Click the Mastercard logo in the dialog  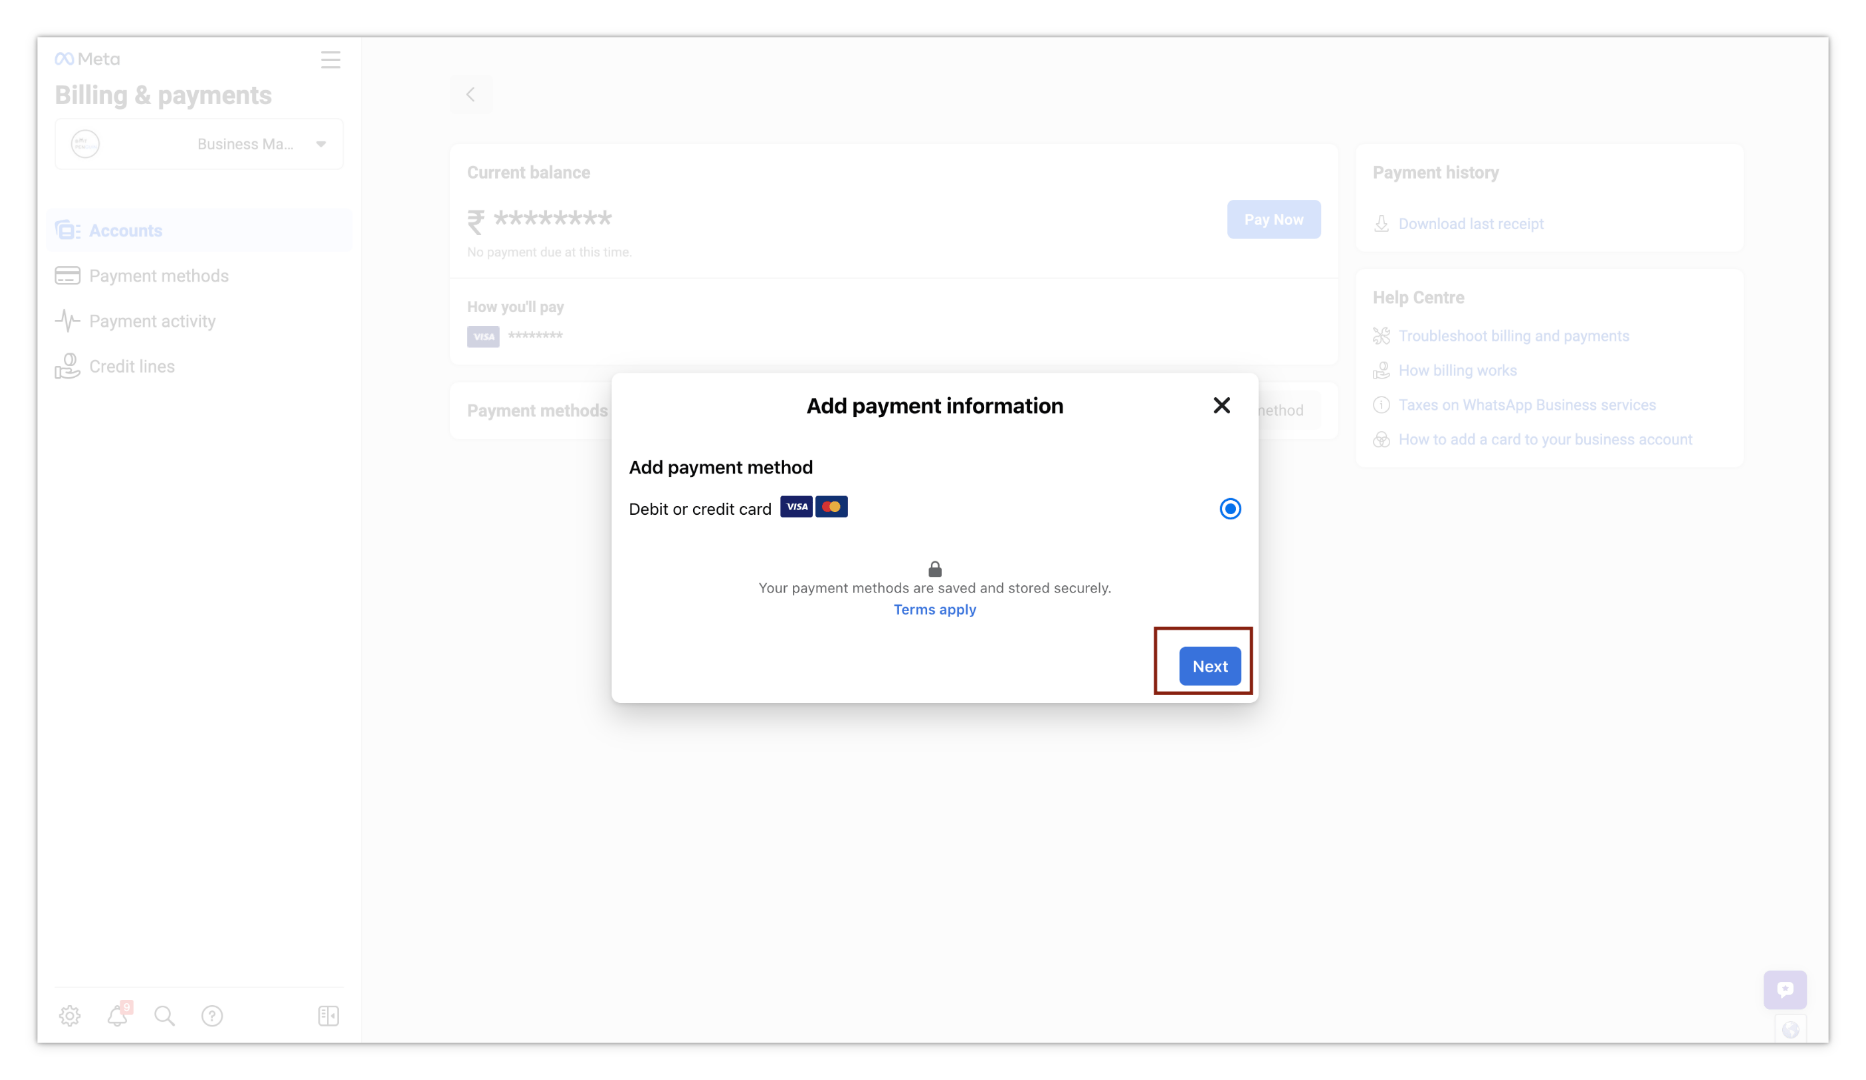pyautogui.click(x=831, y=507)
